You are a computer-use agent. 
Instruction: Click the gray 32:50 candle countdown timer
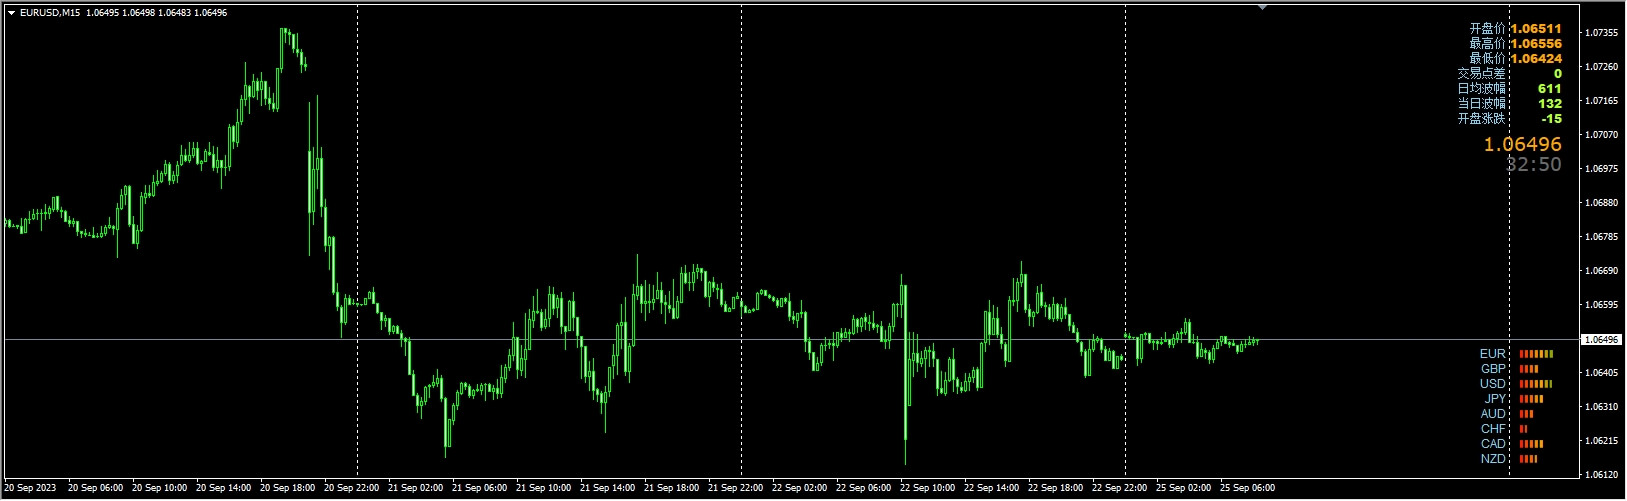(x=1534, y=165)
